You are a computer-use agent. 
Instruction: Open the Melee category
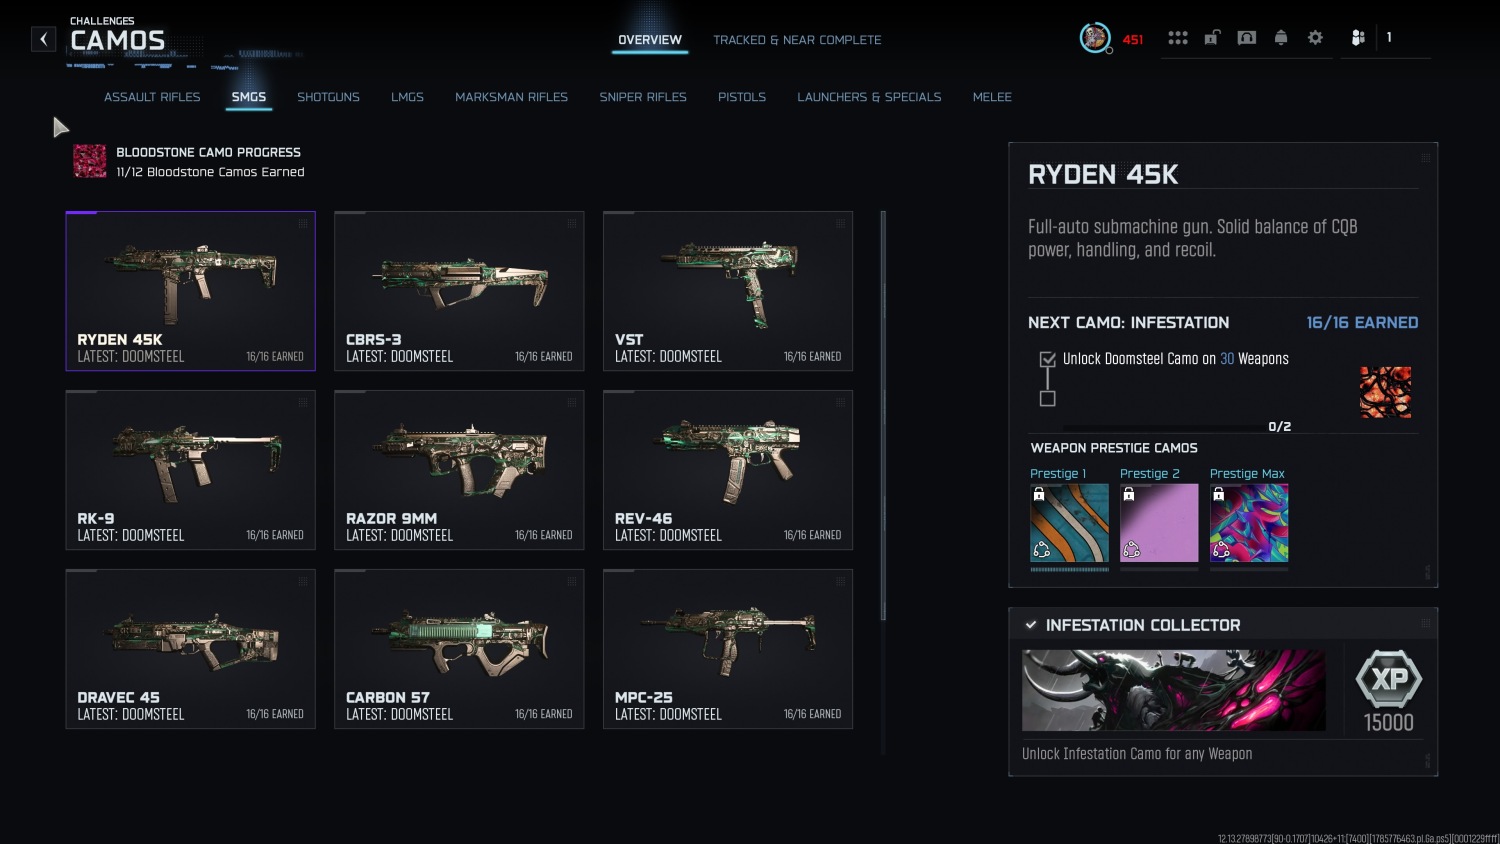pyautogui.click(x=992, y=97)
